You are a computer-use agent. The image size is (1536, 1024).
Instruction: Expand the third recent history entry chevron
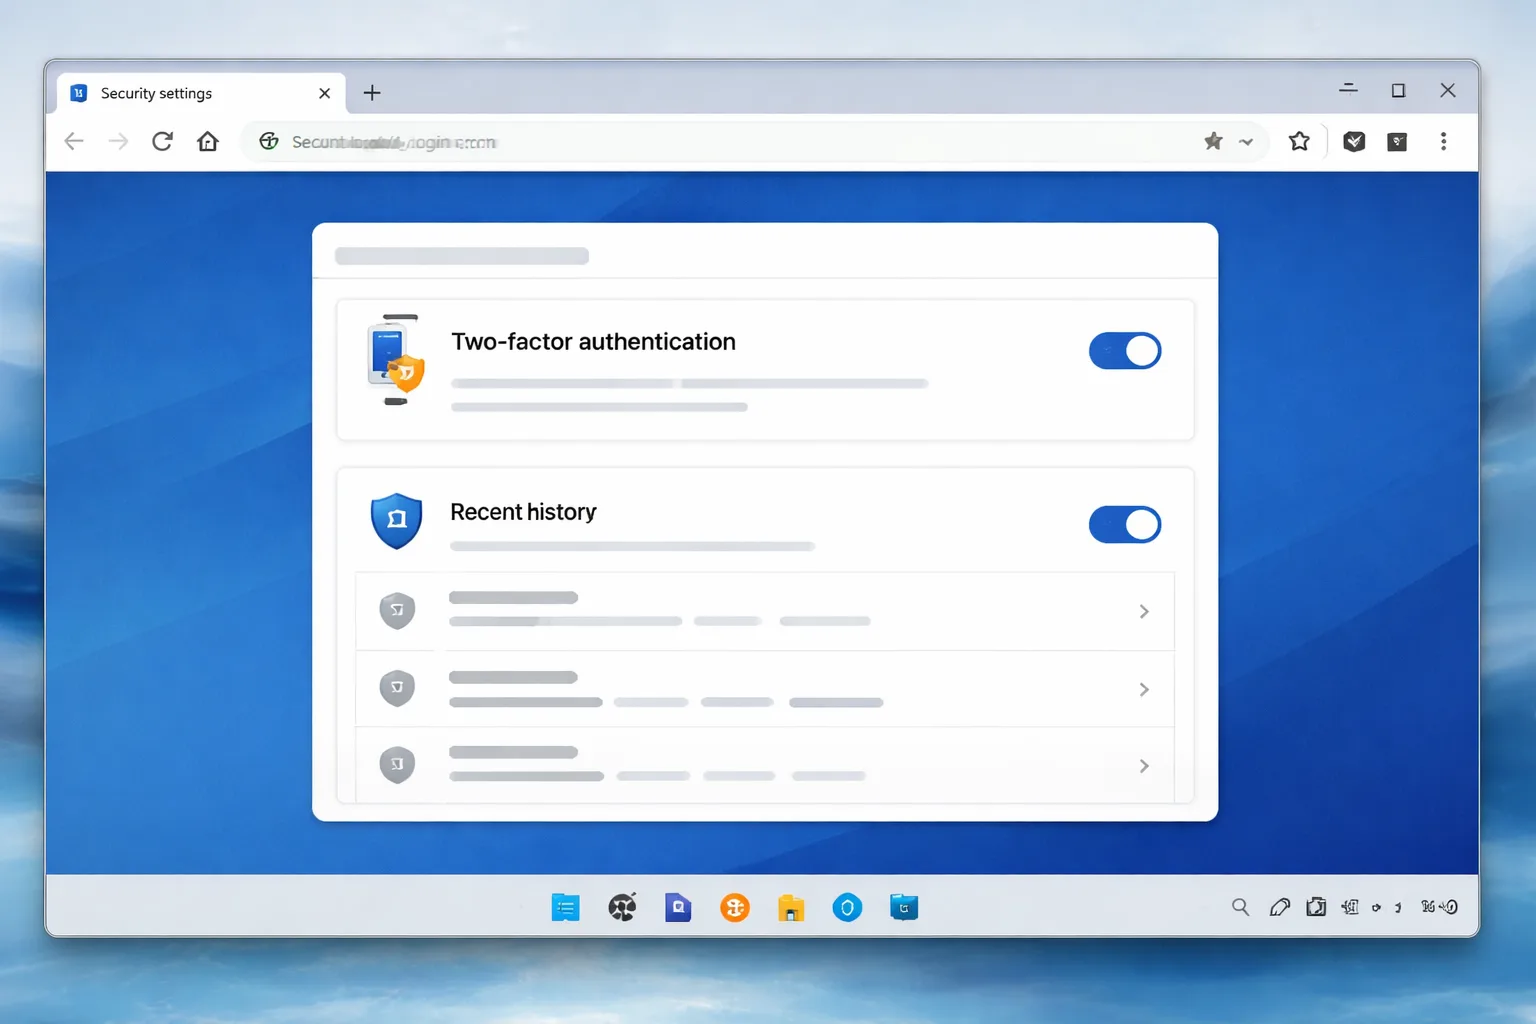(x=1144, y=766)
